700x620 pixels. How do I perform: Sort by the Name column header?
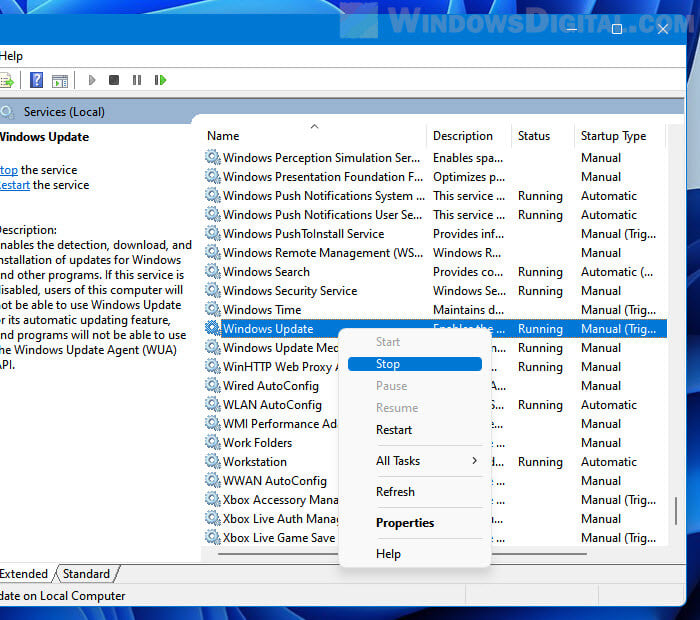pyautogui.click(x=315, y=136)
